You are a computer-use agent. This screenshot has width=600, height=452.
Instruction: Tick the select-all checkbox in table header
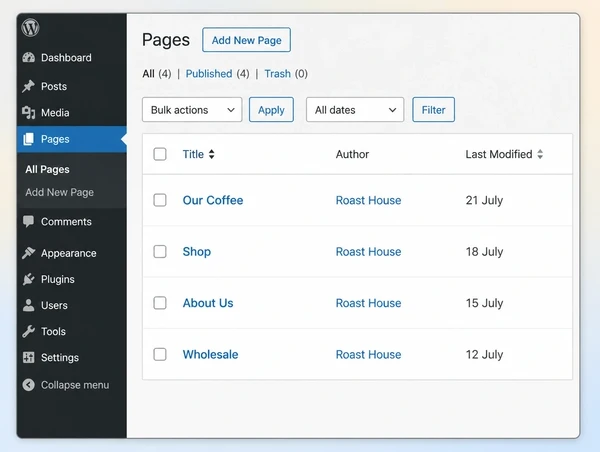(160, 154)
